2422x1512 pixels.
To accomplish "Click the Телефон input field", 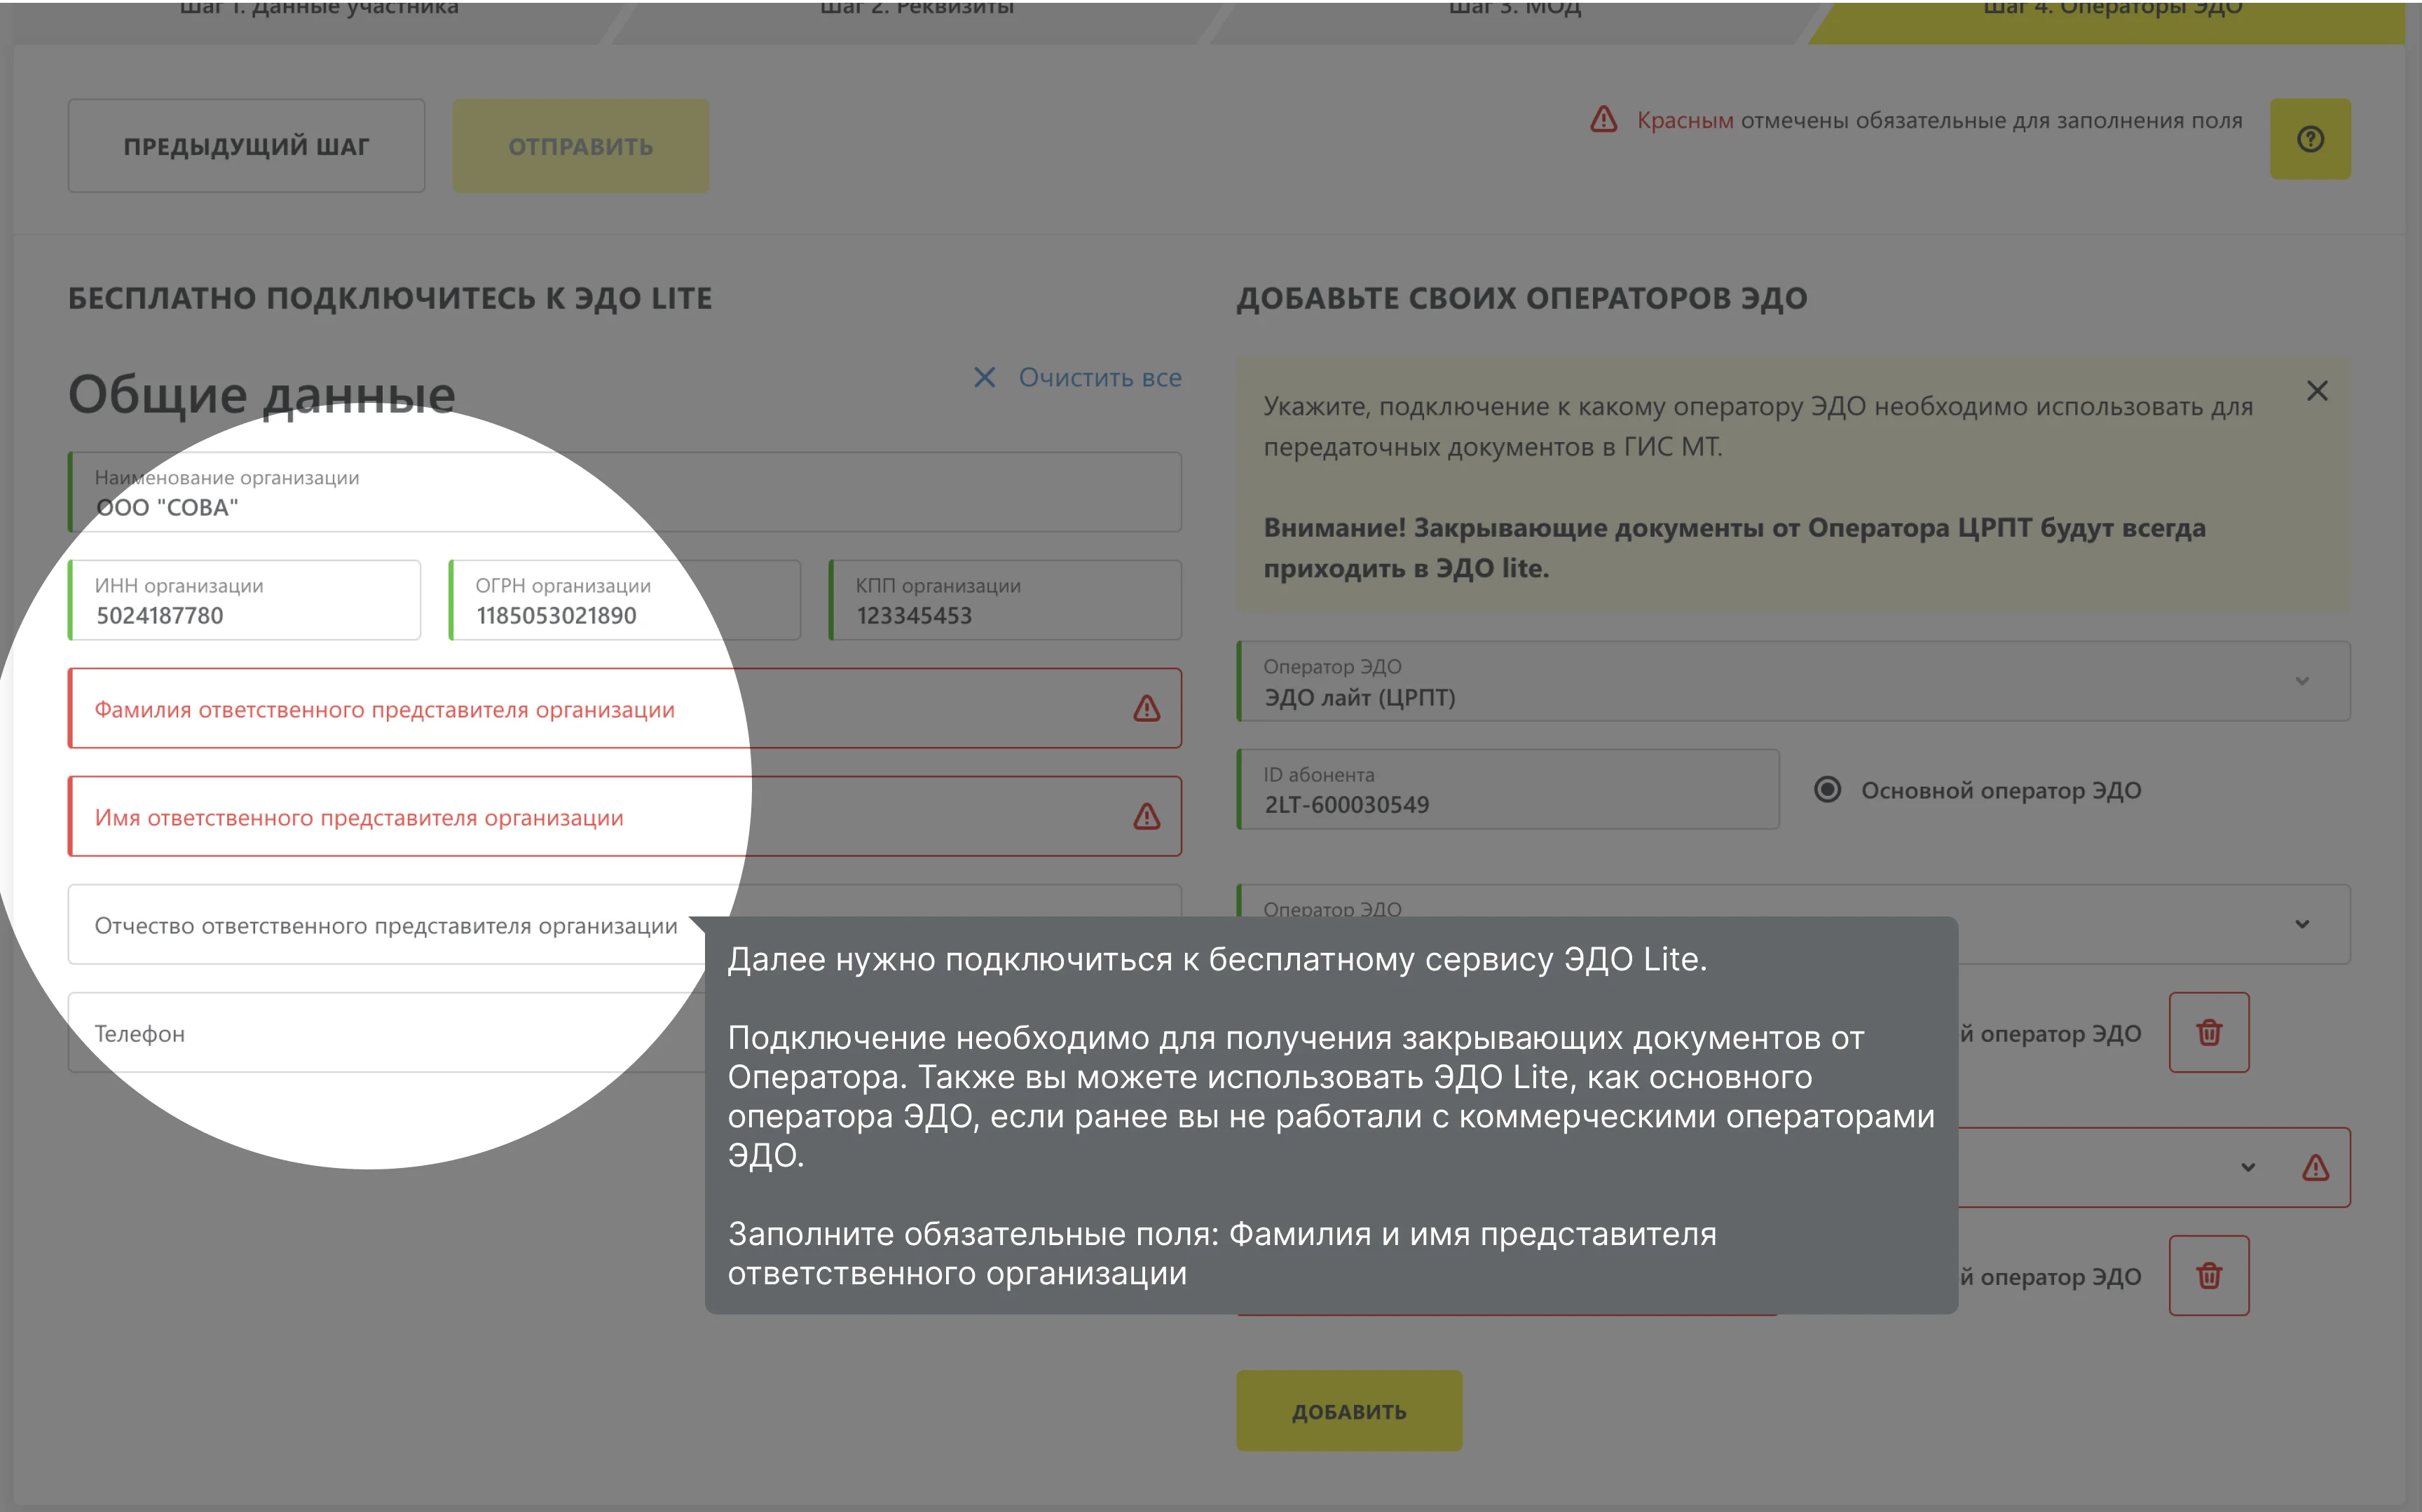I will point(386,1032).
